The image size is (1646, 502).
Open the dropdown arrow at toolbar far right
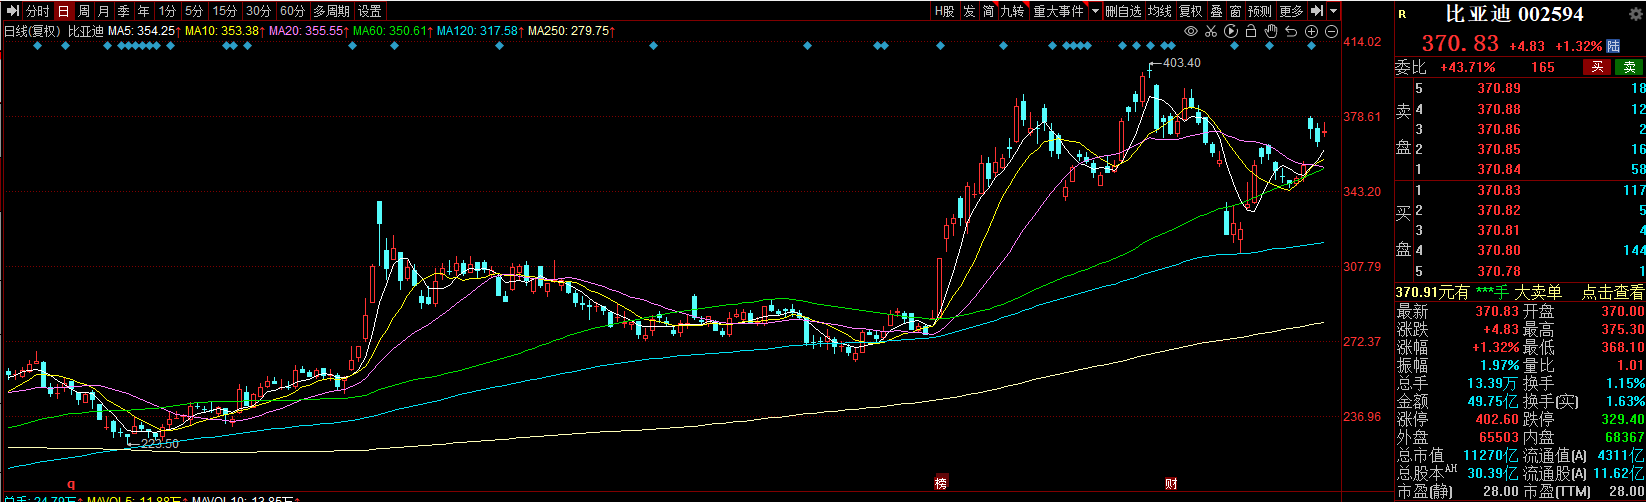1334,11
